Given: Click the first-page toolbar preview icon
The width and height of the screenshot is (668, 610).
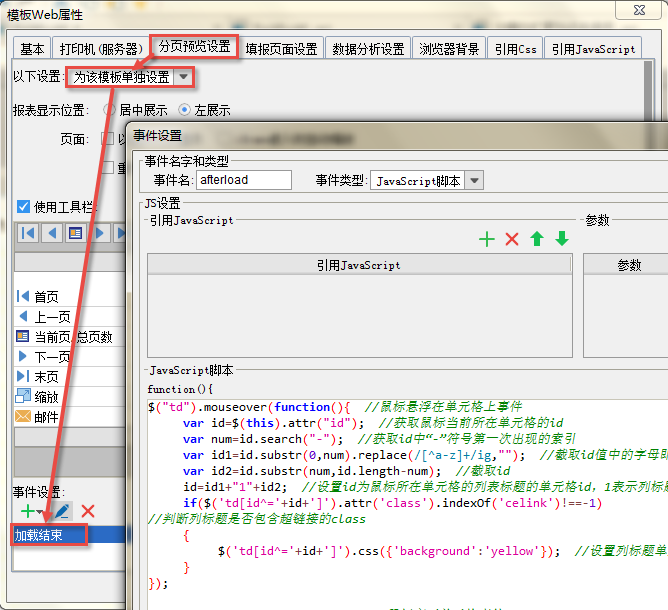Looking at the screenshot, I should 28,233.
